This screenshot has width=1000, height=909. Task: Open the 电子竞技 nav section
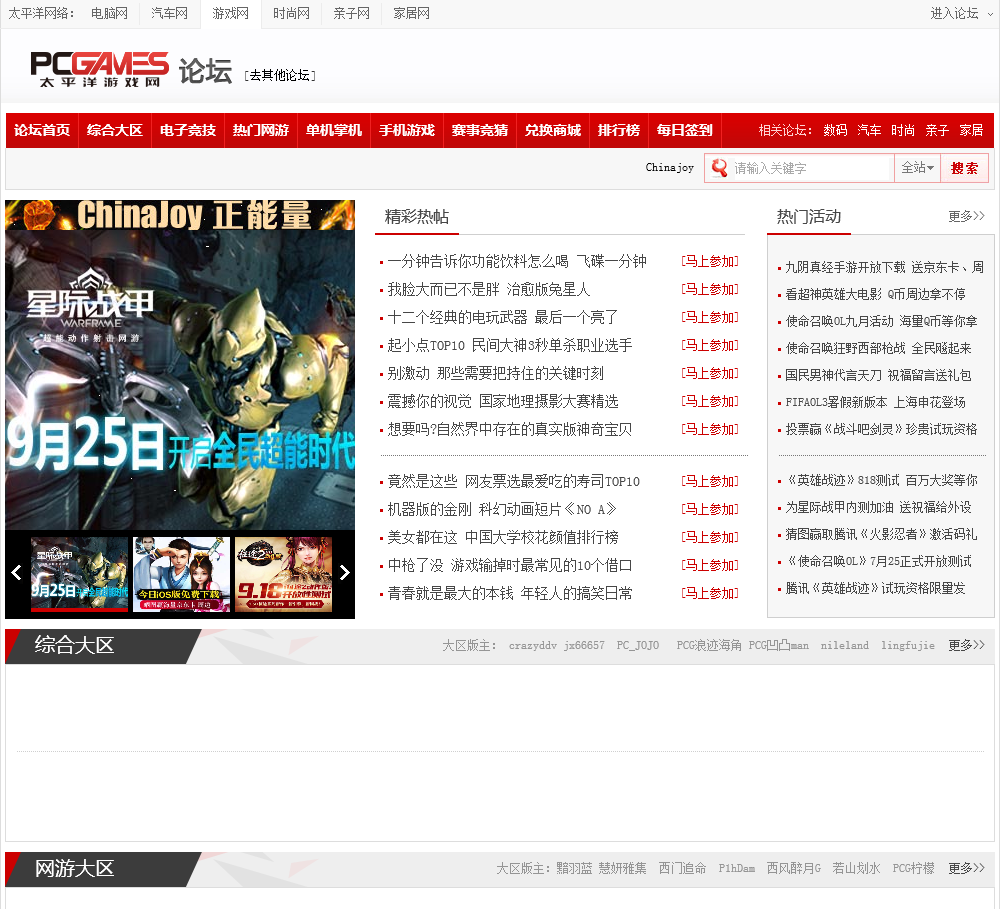point(188,130)
